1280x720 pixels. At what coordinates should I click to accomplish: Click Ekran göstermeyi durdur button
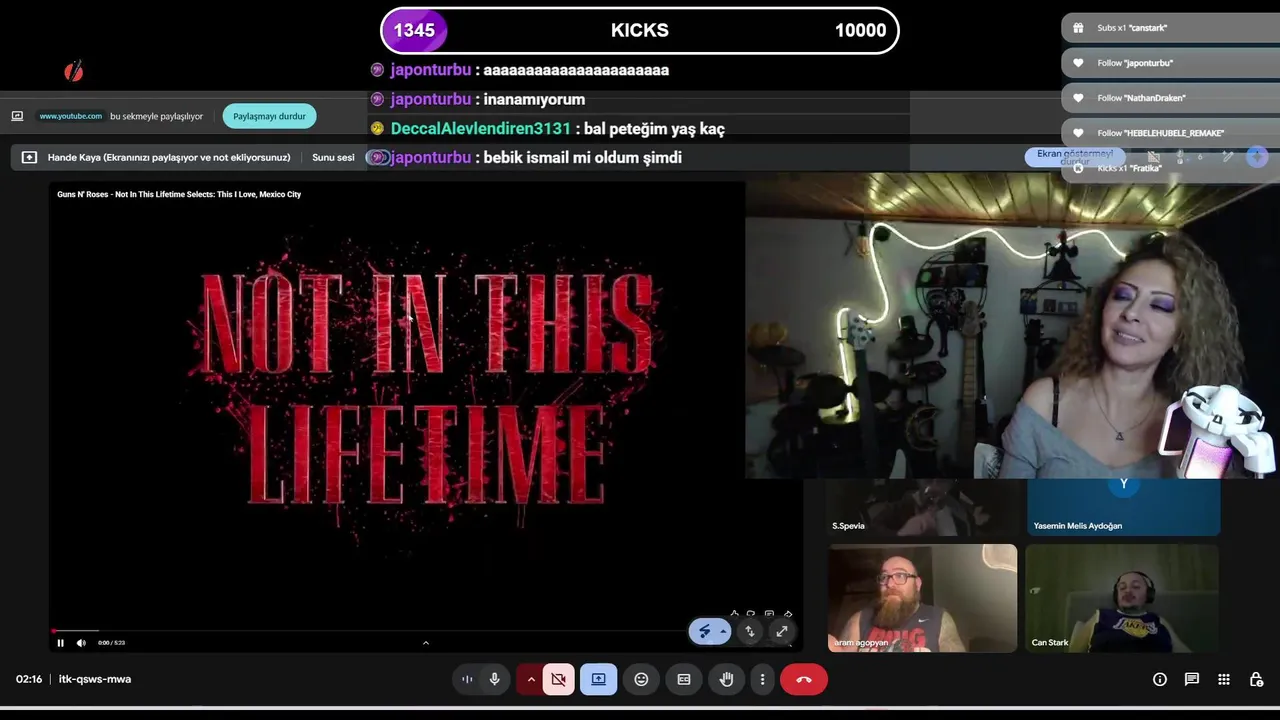[x=1075, y=157]
